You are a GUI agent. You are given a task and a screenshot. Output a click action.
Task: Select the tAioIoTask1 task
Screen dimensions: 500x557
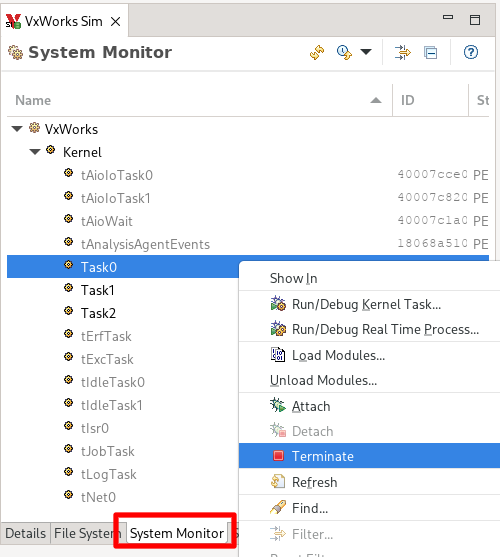pos(115,198)
